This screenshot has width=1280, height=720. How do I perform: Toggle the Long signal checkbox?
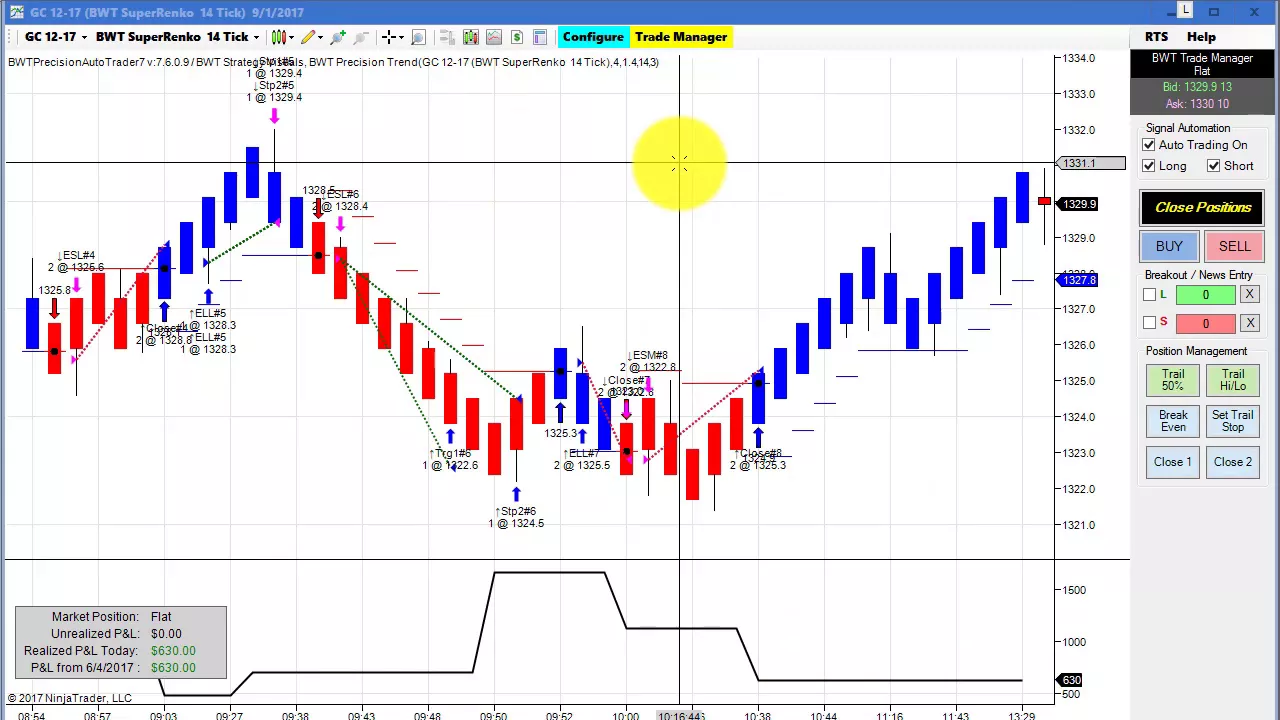tap(1149, 166)
